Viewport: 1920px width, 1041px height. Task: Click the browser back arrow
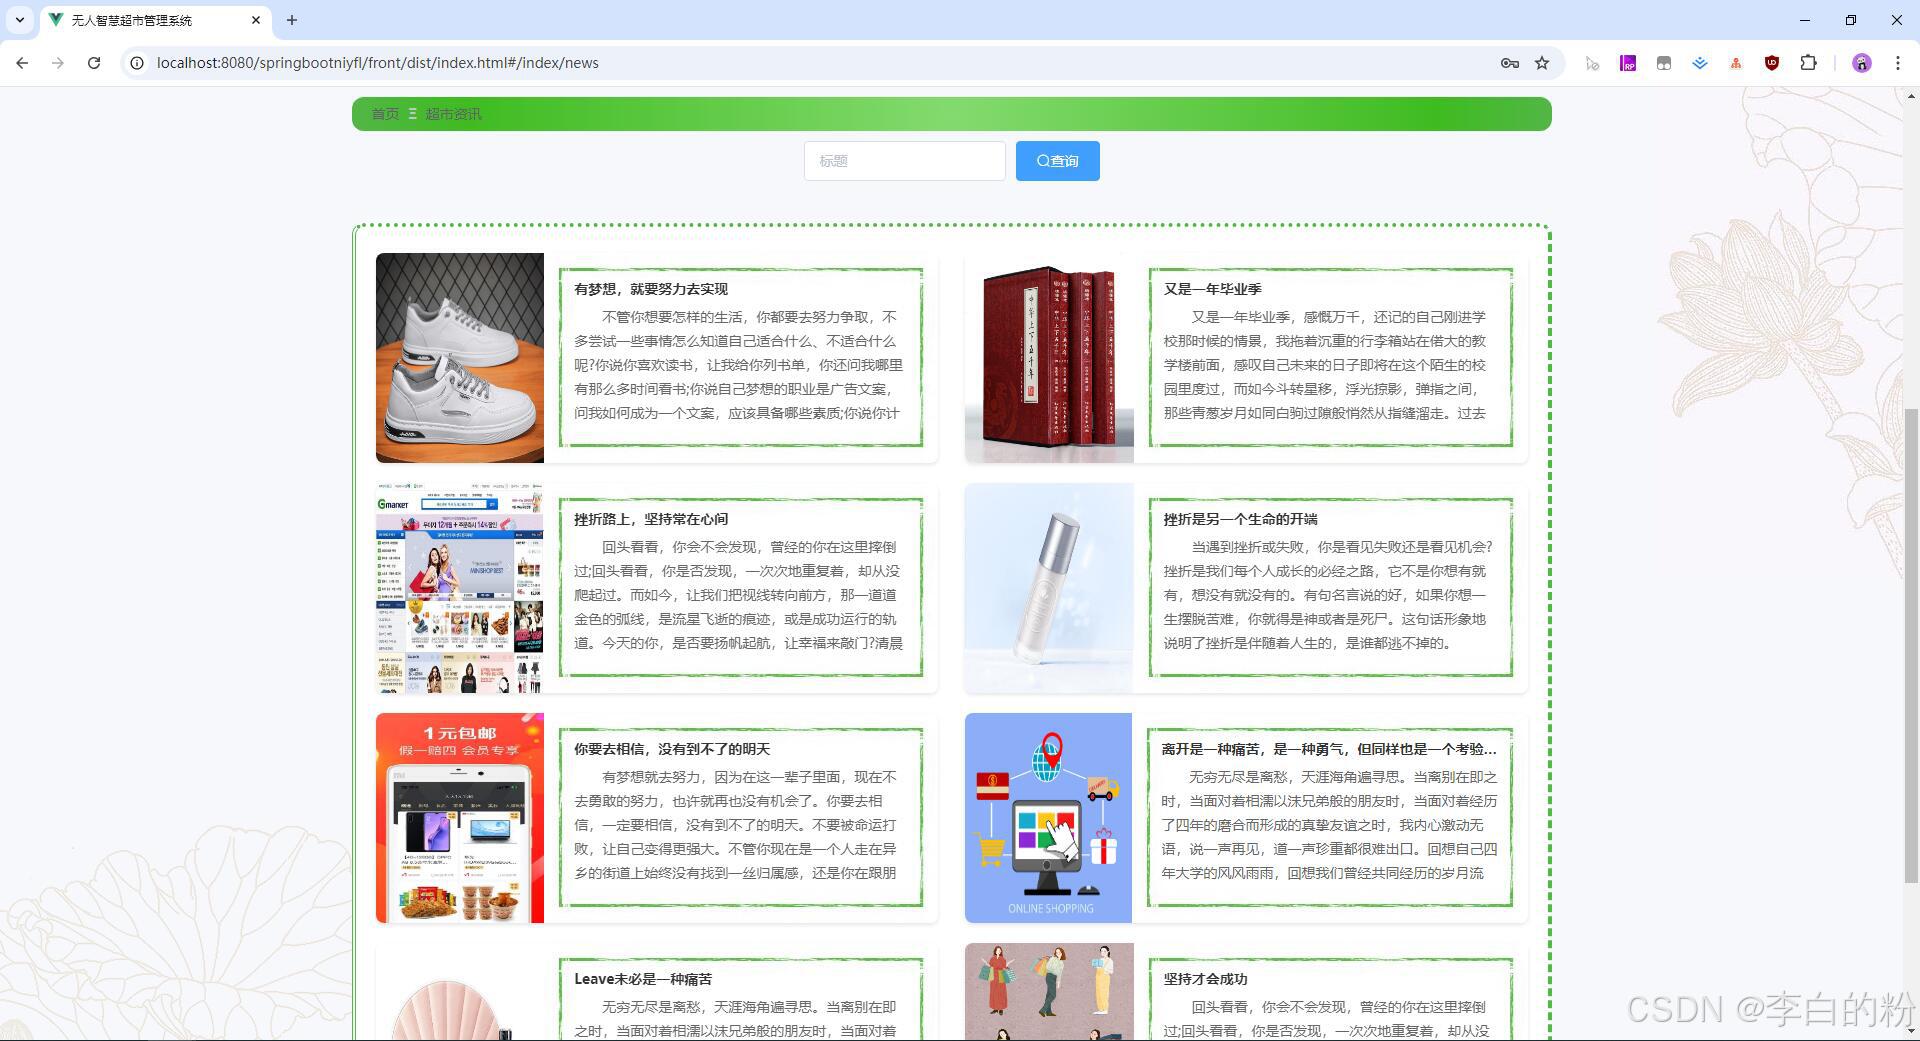tap(22, 63)
